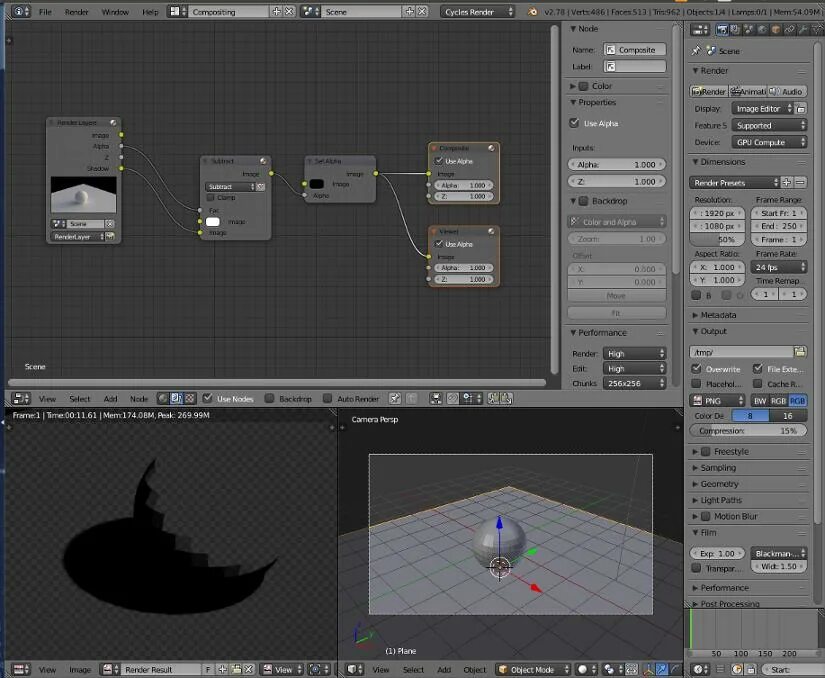Open the Display Image Editor dropdown
The width and height of the screenshot is (825, 678).
click(762, 109)
